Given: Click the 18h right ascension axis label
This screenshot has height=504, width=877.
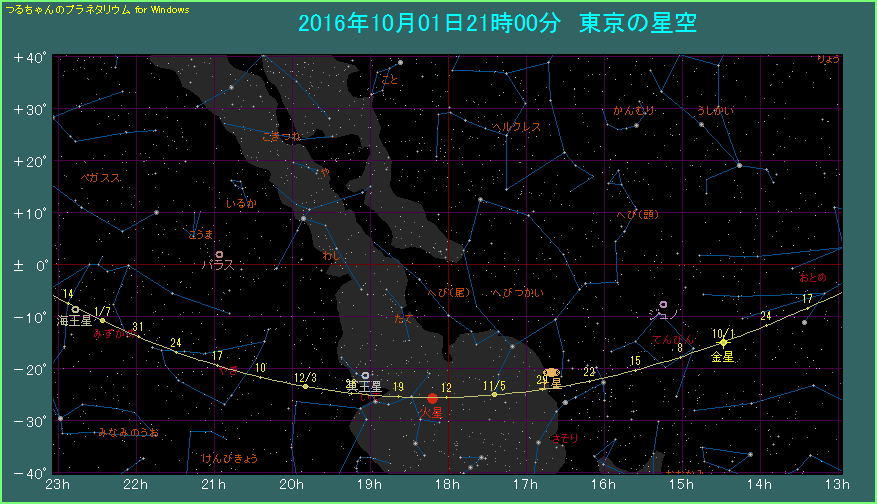Looking at the screenshot, I should click(x=448, y=485).
